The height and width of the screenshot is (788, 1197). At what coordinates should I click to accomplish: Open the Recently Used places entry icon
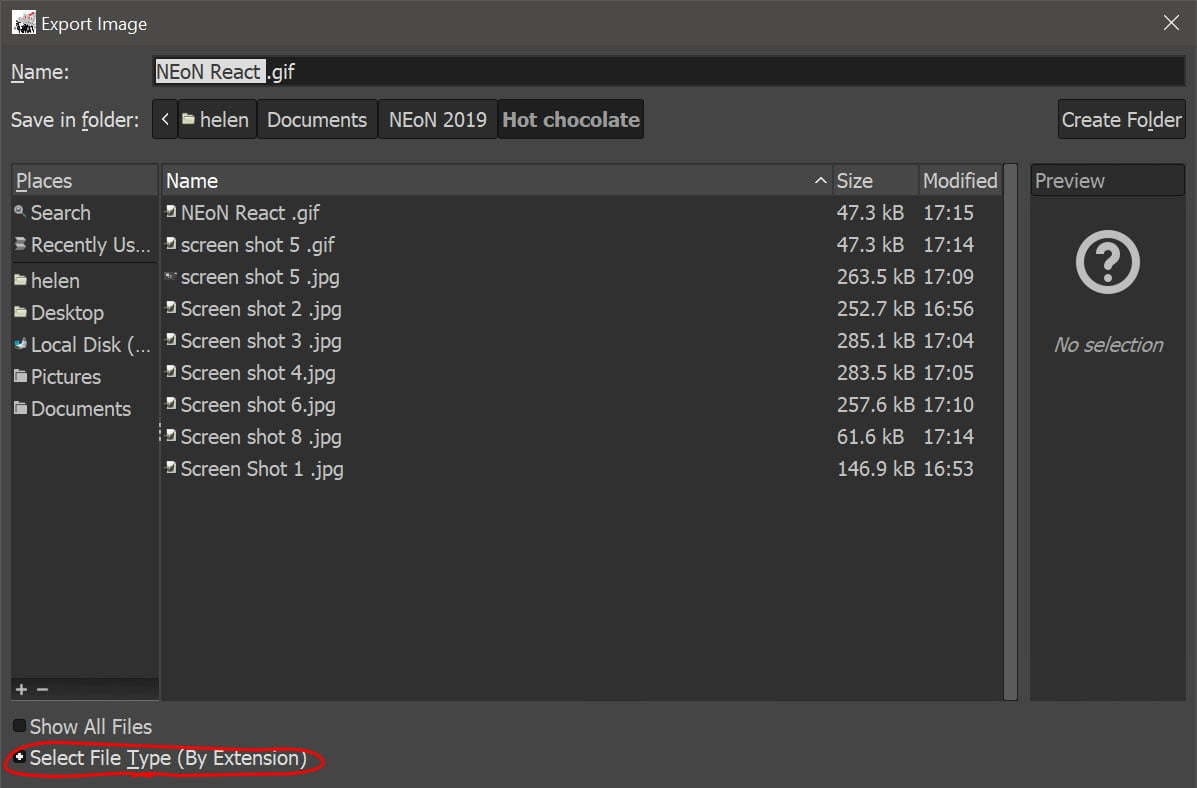(20, 244)
